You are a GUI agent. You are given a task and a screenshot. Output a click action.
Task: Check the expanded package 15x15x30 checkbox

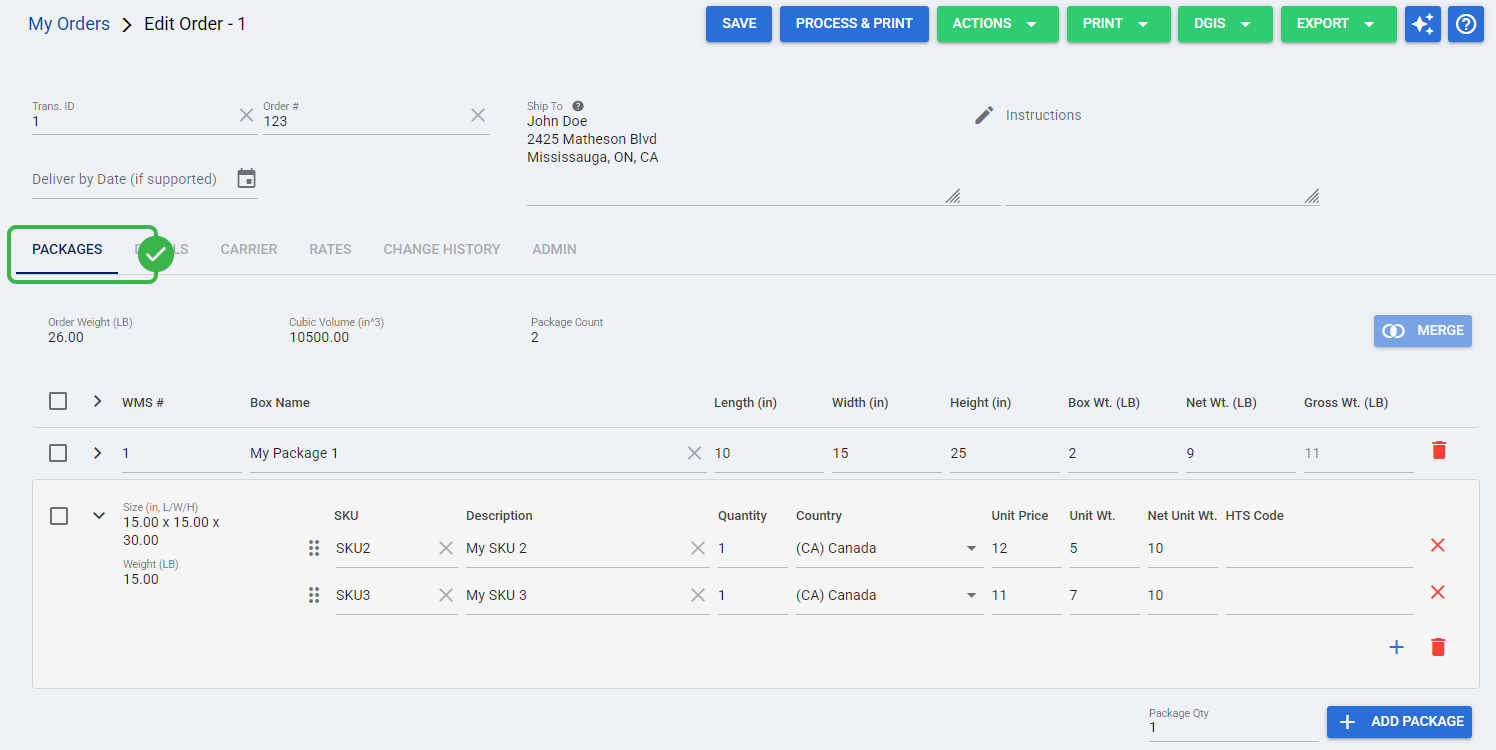59,516
